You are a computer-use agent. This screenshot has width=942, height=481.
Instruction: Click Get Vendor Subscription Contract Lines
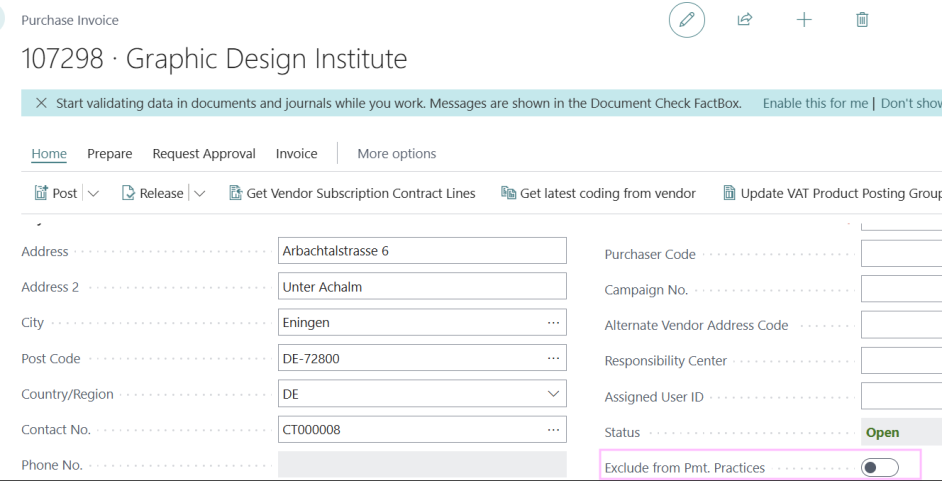pyautogui.click(x=353, y=193)
